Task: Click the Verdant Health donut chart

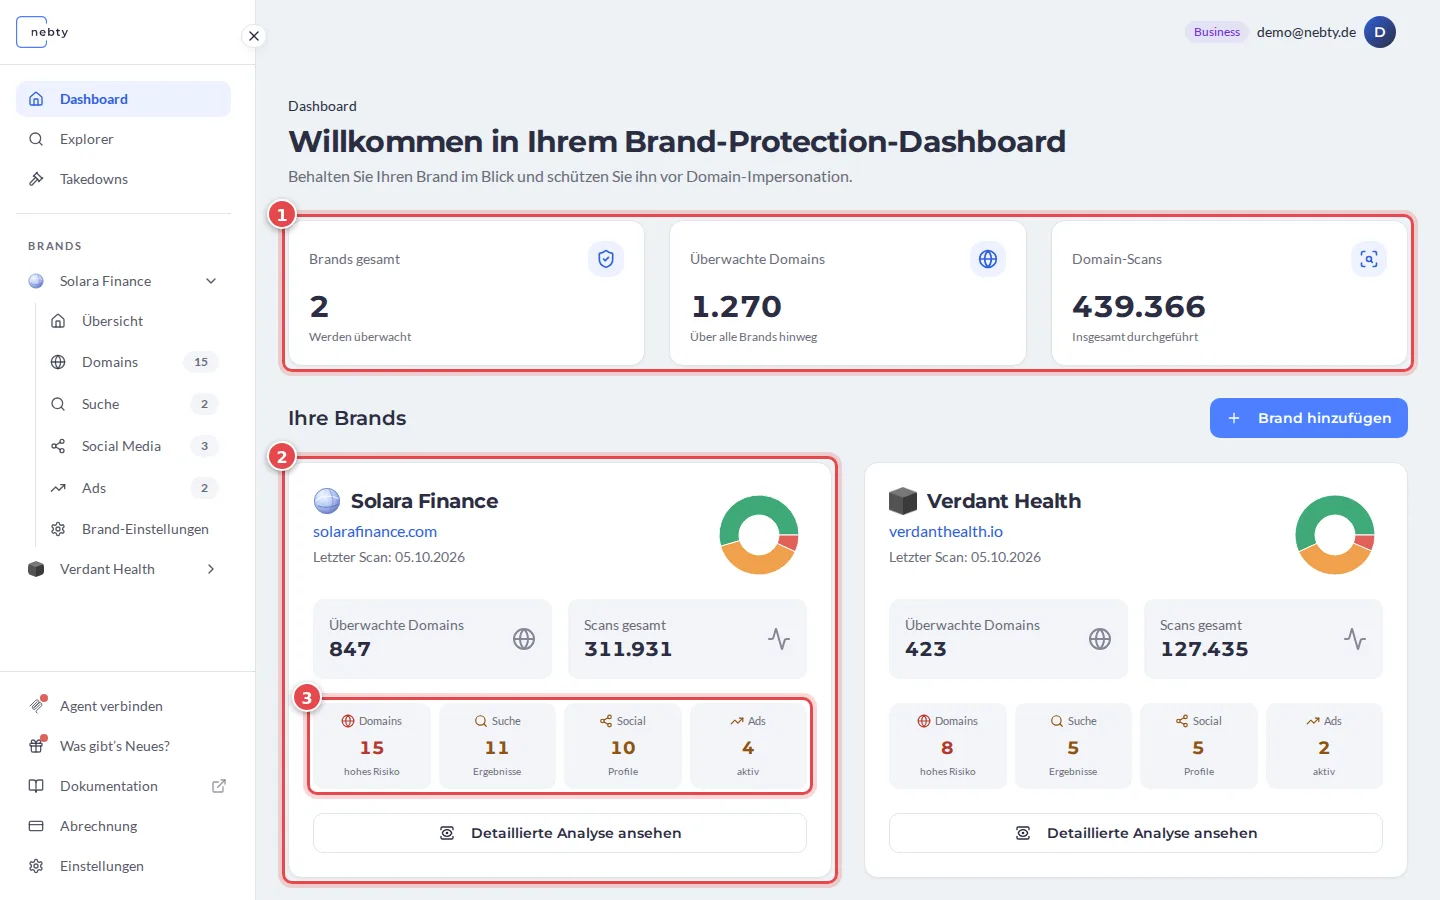Action: (1335, 535)
